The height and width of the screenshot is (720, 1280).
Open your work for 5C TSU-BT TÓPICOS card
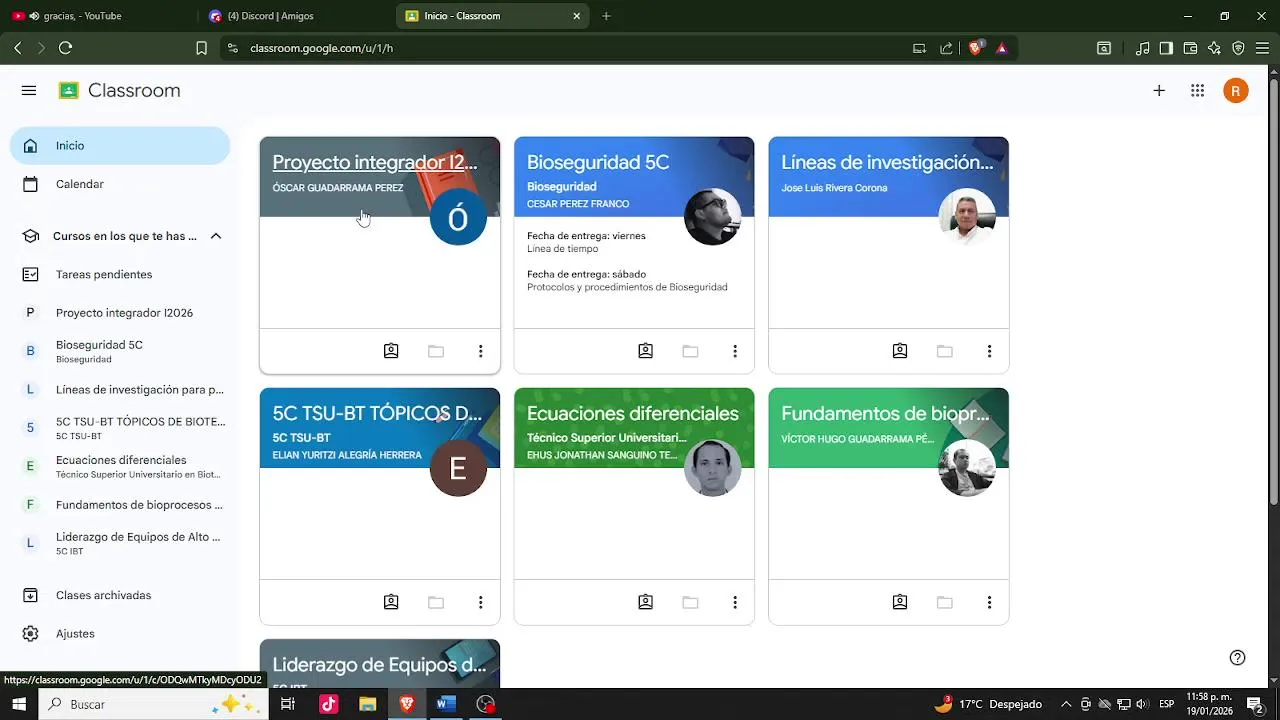(391, 602)
